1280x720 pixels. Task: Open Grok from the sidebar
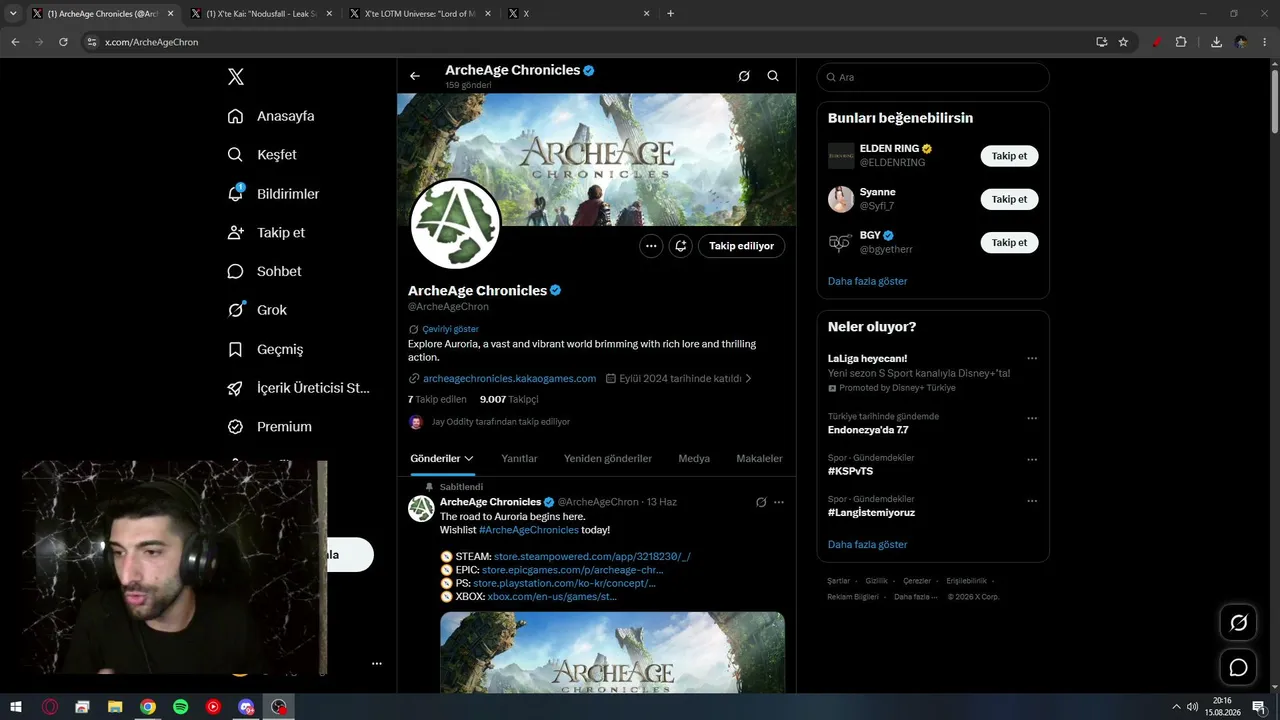click(257, 310)
